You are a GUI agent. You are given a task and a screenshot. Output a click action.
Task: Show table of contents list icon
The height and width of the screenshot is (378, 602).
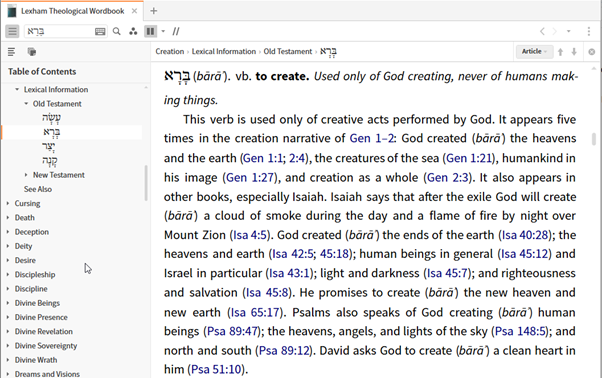click(12, 51)
